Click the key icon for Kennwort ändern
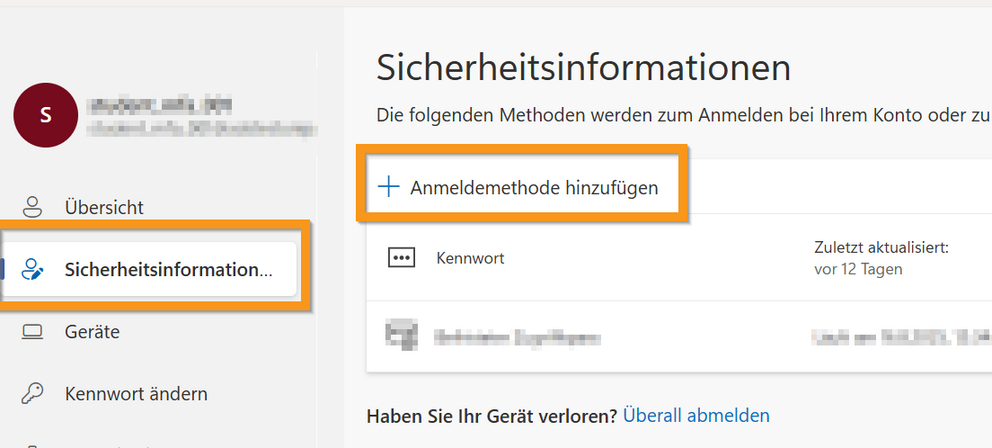Image resolution: width=992 pixels, height=448 pixels. click(33, 393)
